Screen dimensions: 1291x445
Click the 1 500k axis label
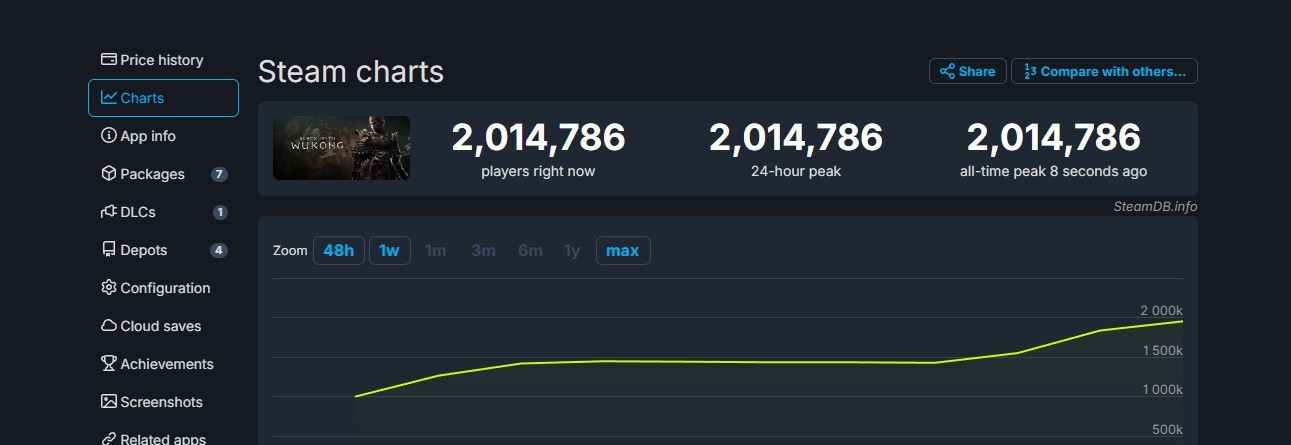pos(1162,350)
